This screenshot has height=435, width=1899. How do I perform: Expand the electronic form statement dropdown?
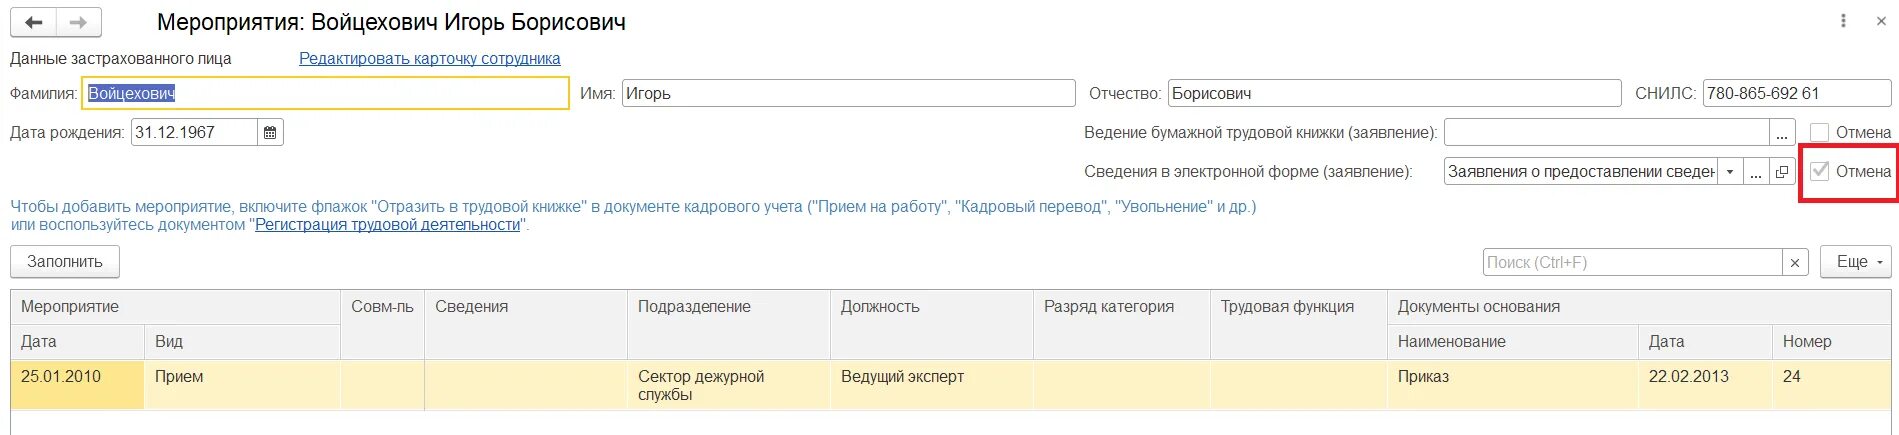tap(1730, 172)
